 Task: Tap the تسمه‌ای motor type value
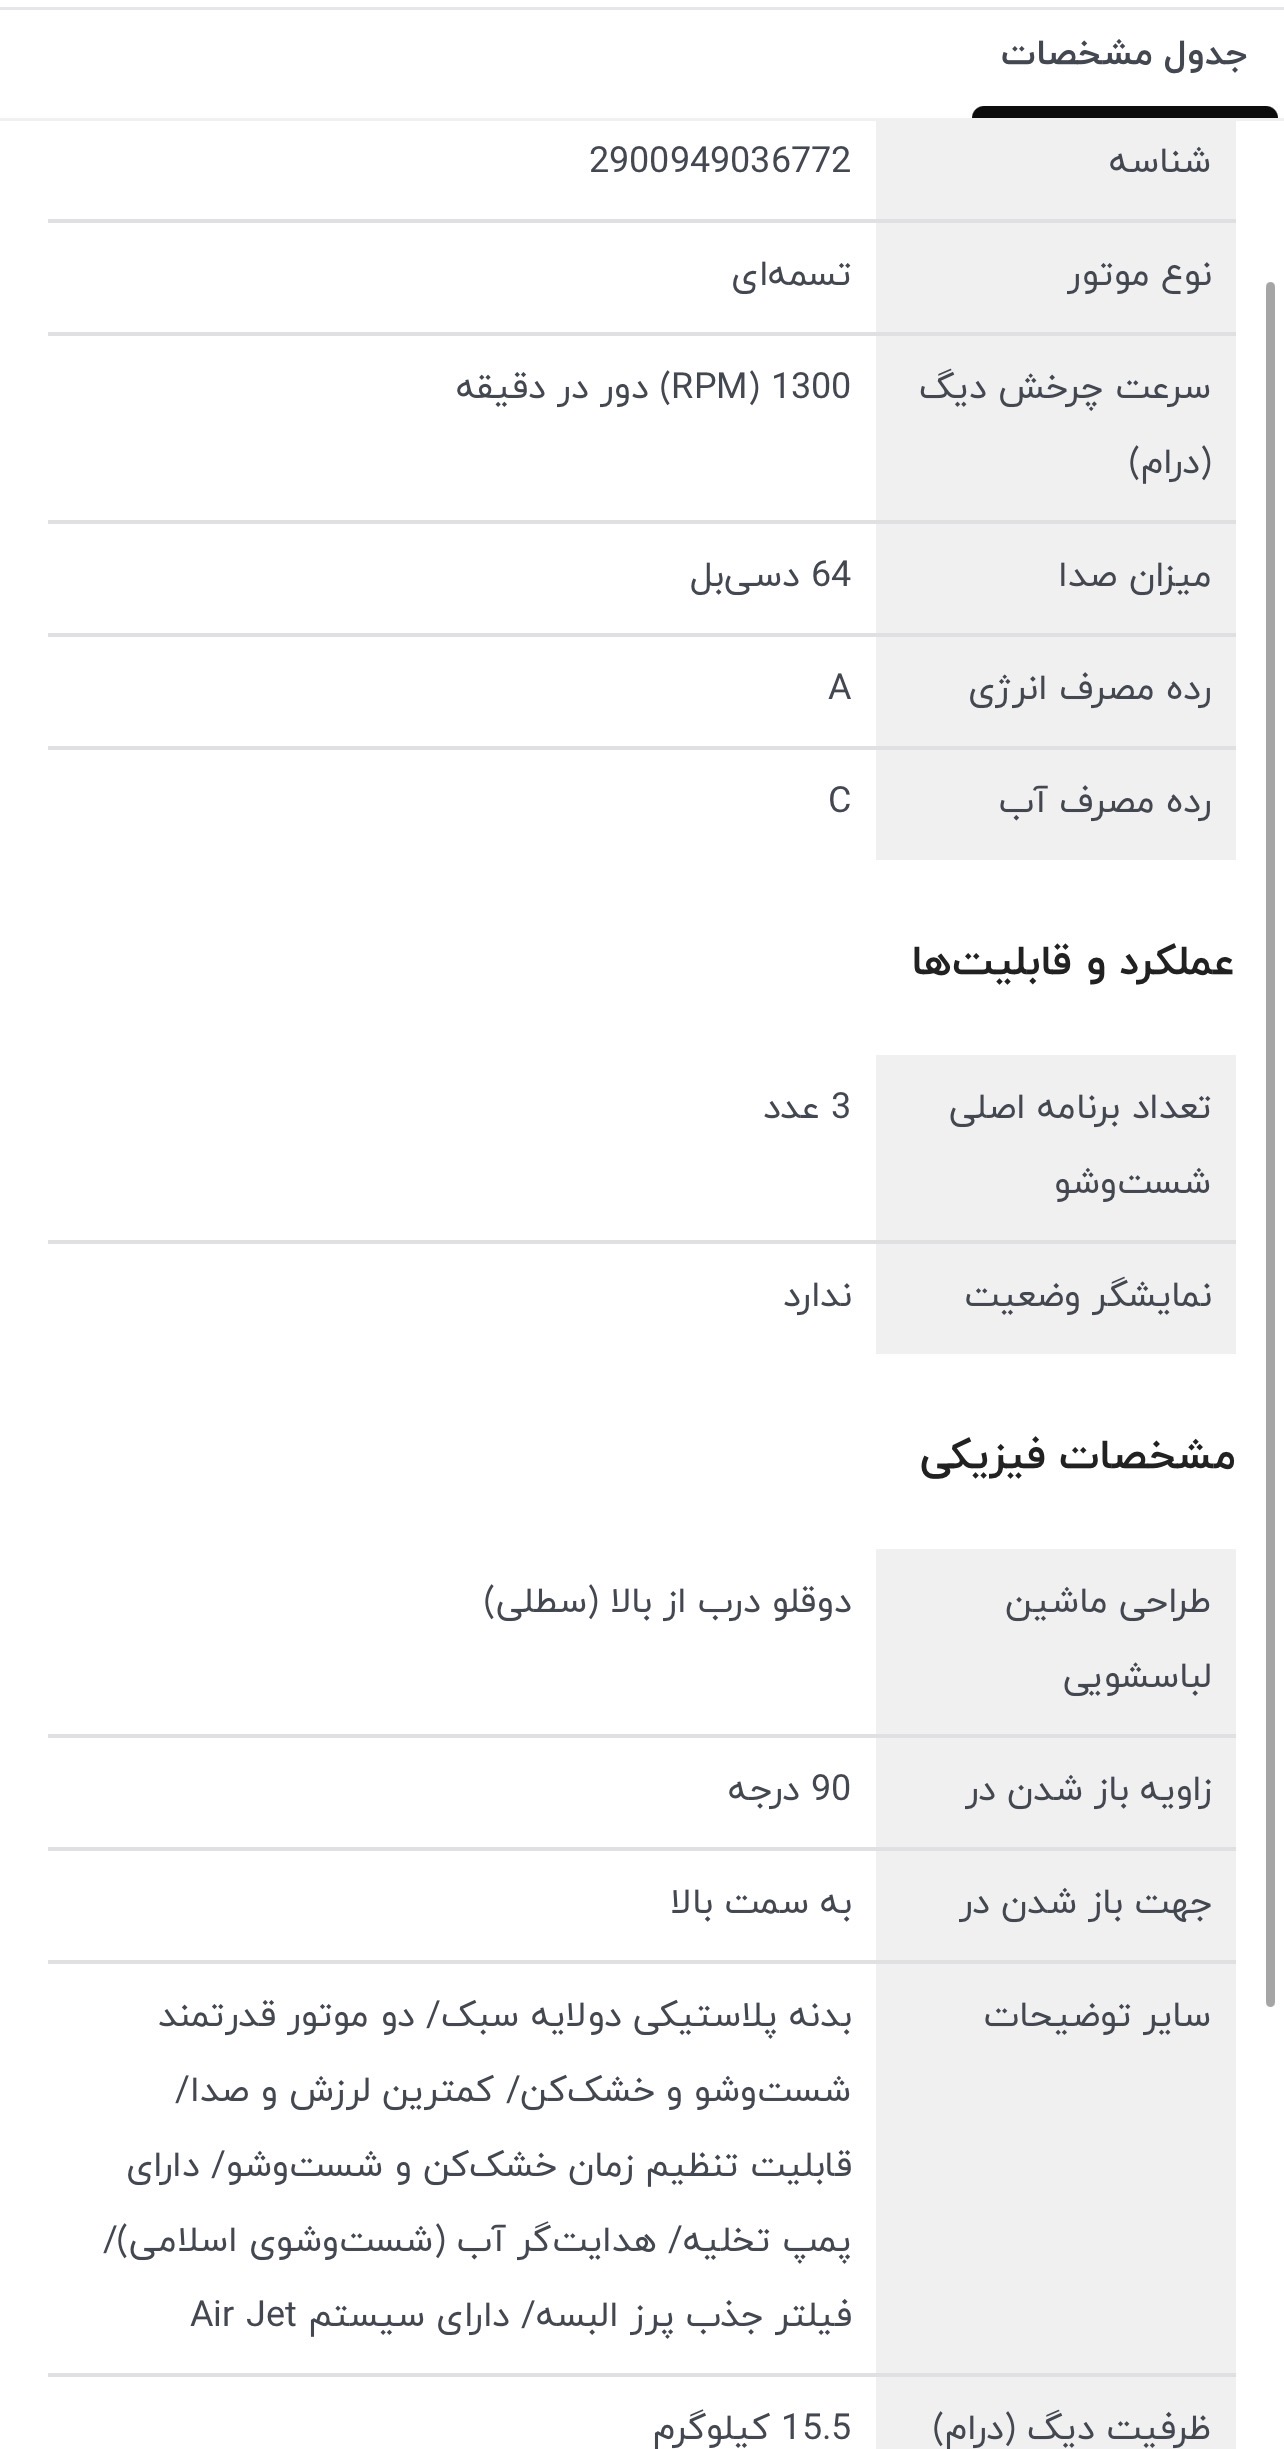[x=790, y=275]
